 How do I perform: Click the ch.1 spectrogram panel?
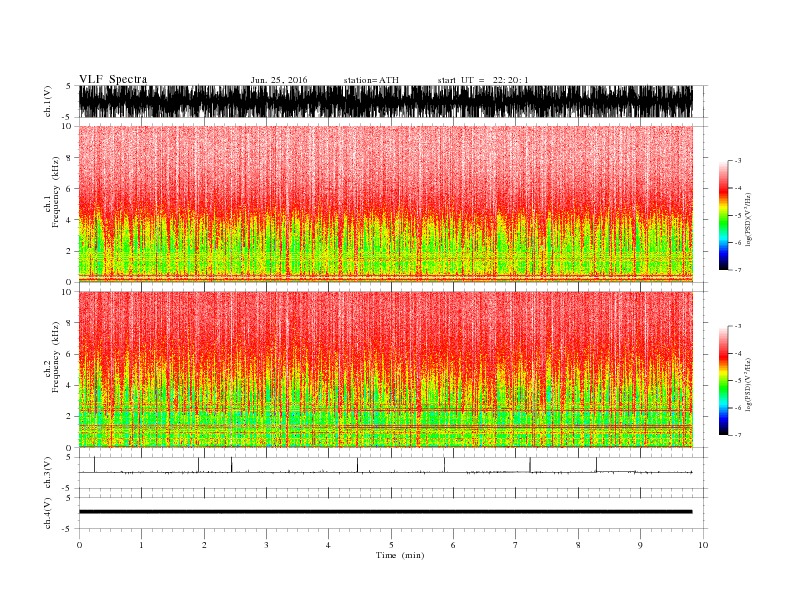[x=385, y=204]
